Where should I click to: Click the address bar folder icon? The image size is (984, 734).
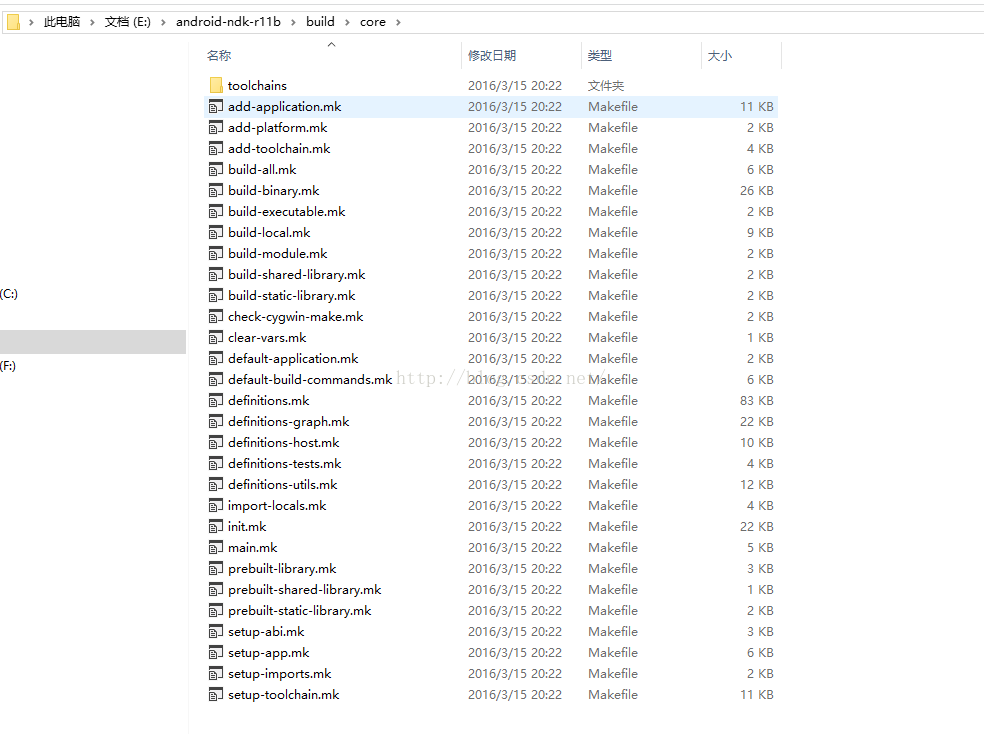pos(13,22)
